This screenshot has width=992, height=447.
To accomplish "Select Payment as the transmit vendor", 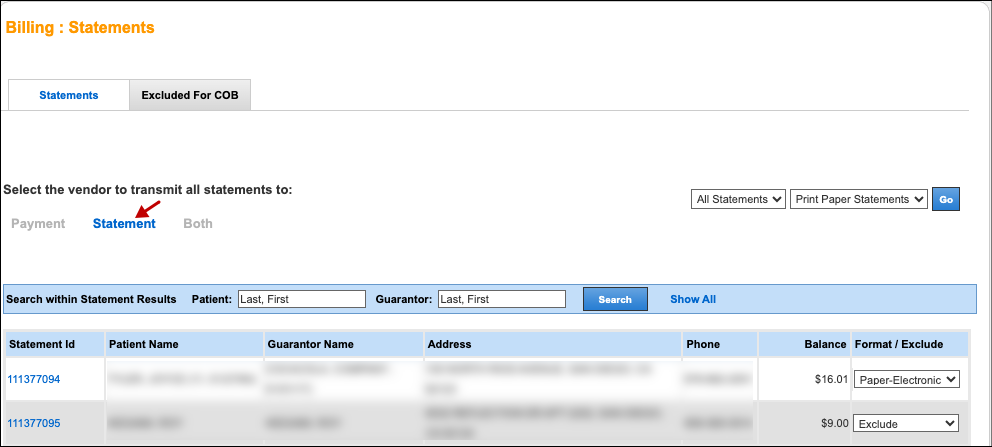I will coord(38,224).
